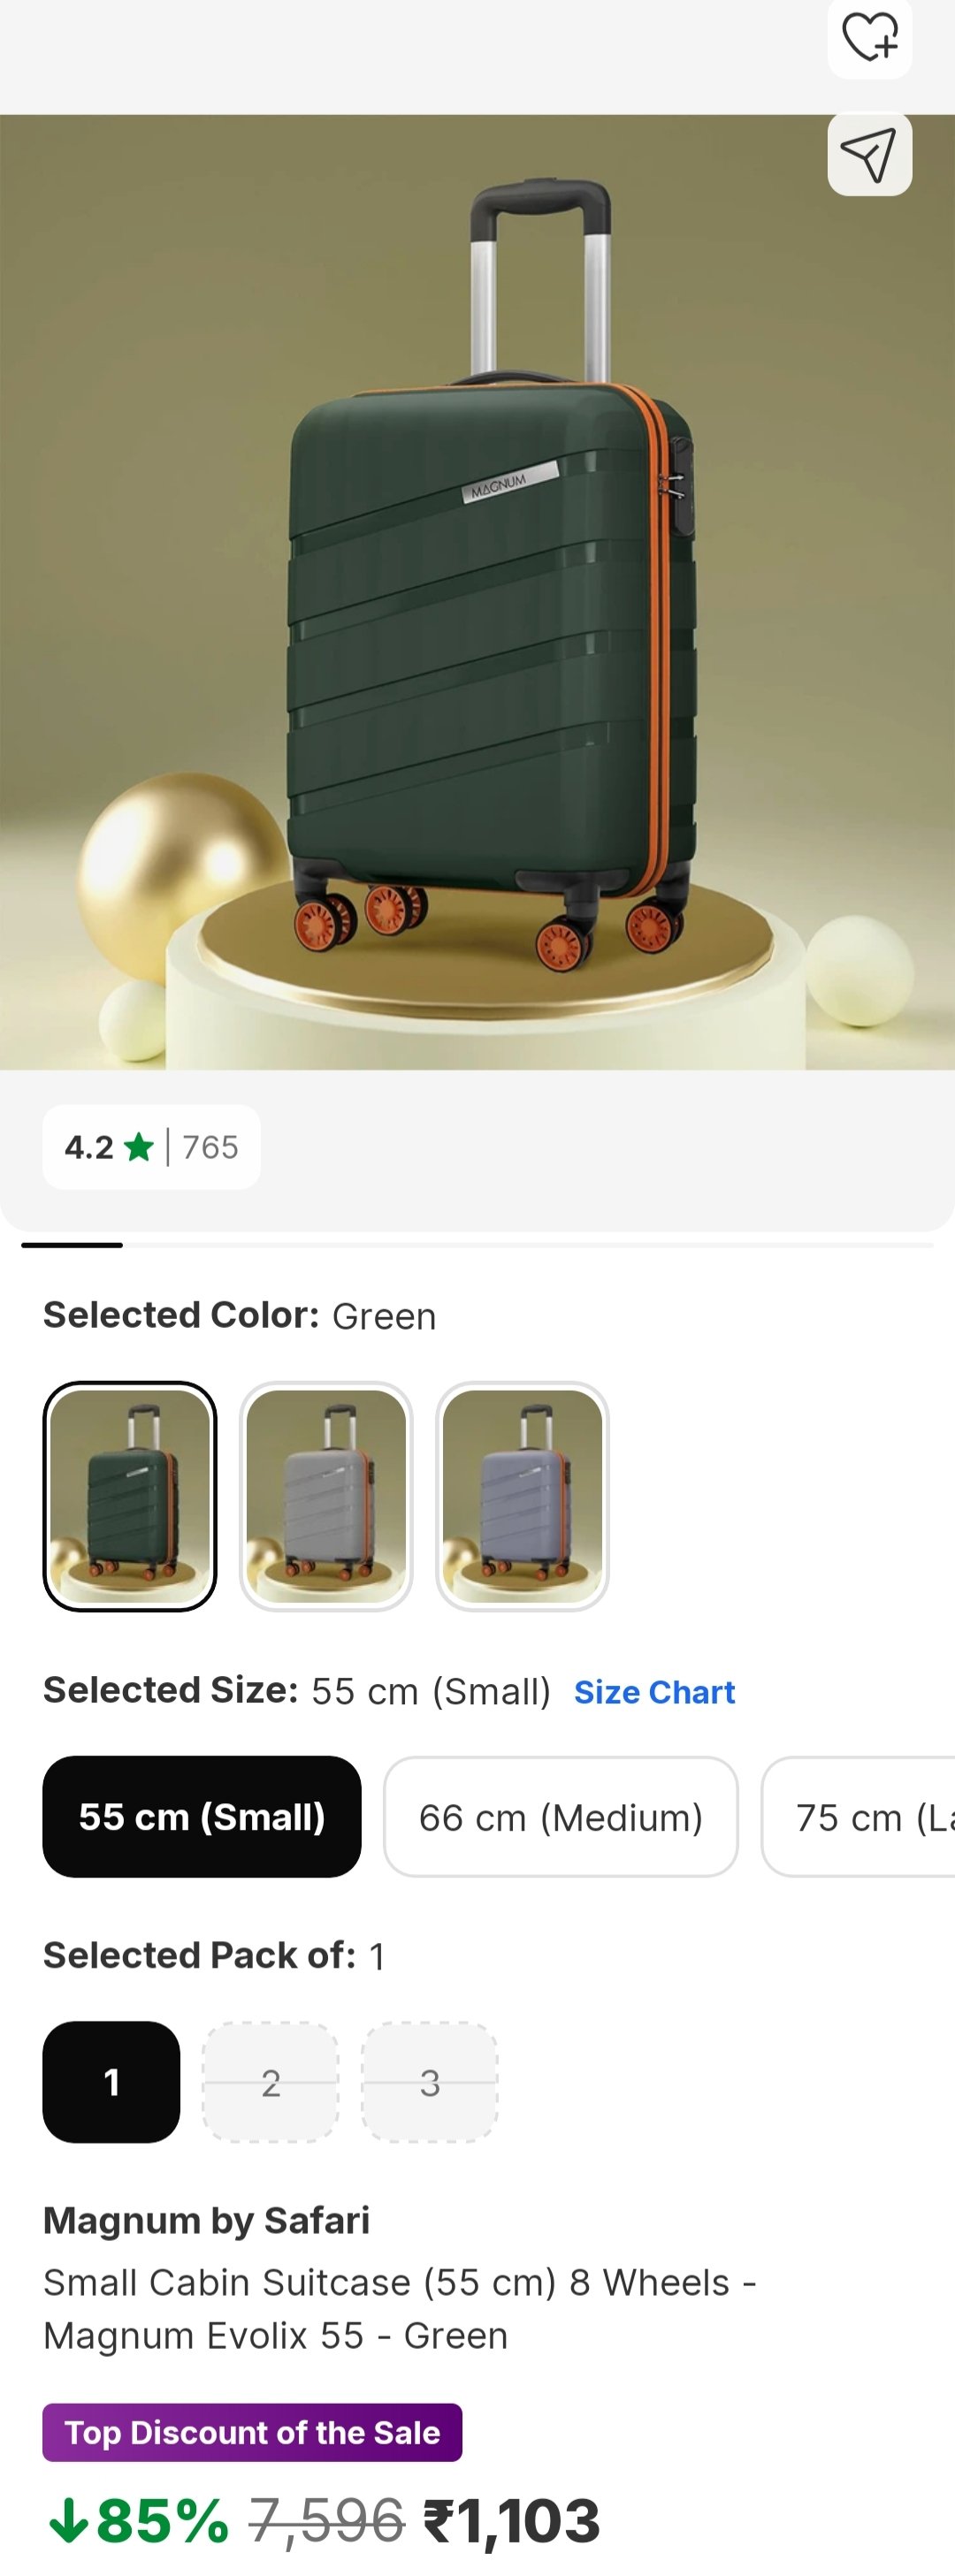
Task: Tap the Top Discount of the Sale badge
Action: coord(252,2432)
